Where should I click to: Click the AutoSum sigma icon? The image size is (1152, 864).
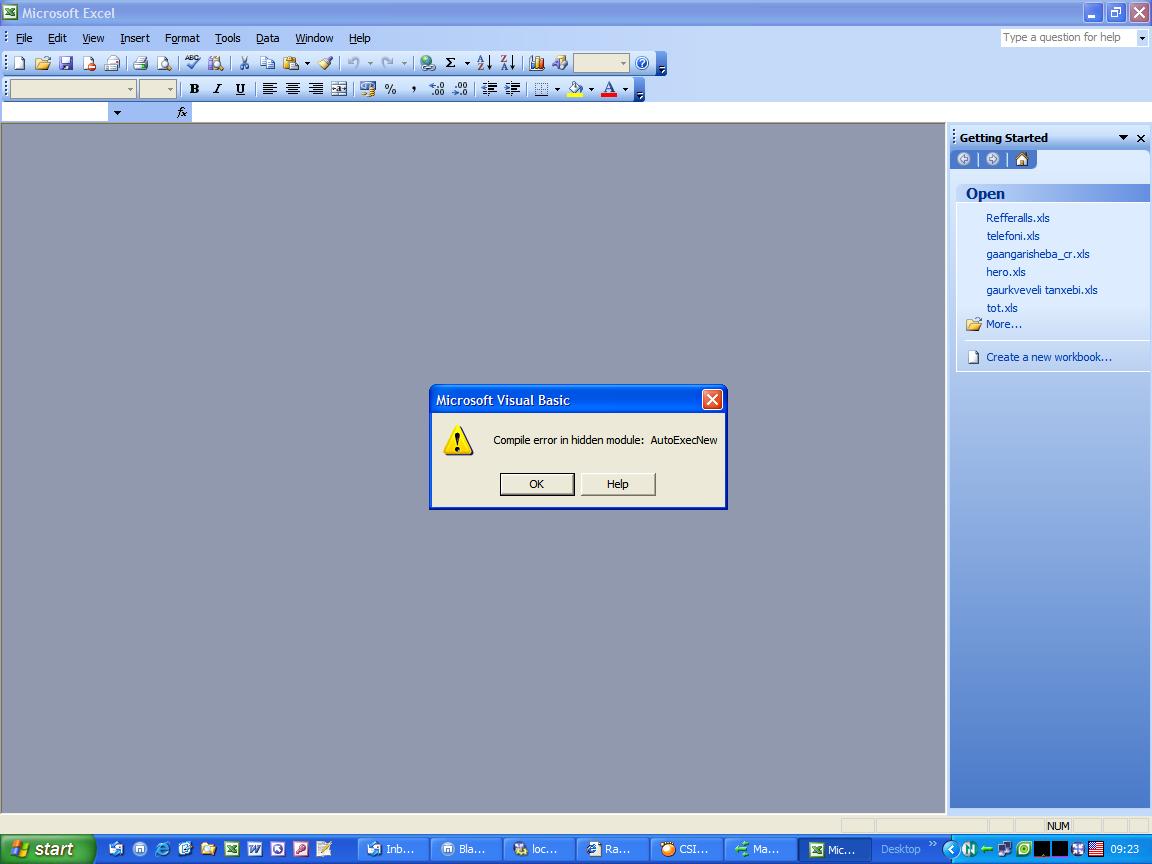point(450,63)
